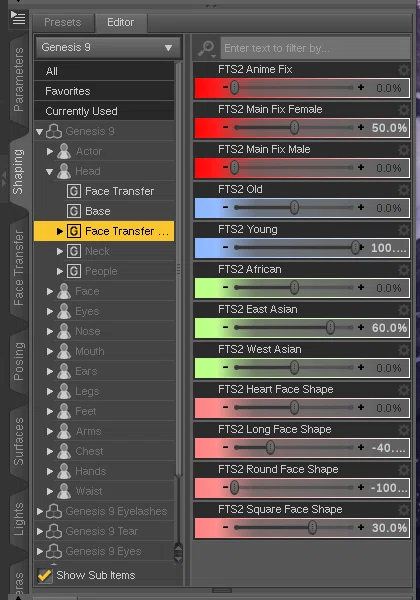Open gear settings for FTS2 Main Fix Male
Image resolution: width=420 pixels, height=600 pixels.
click(403, 150)
